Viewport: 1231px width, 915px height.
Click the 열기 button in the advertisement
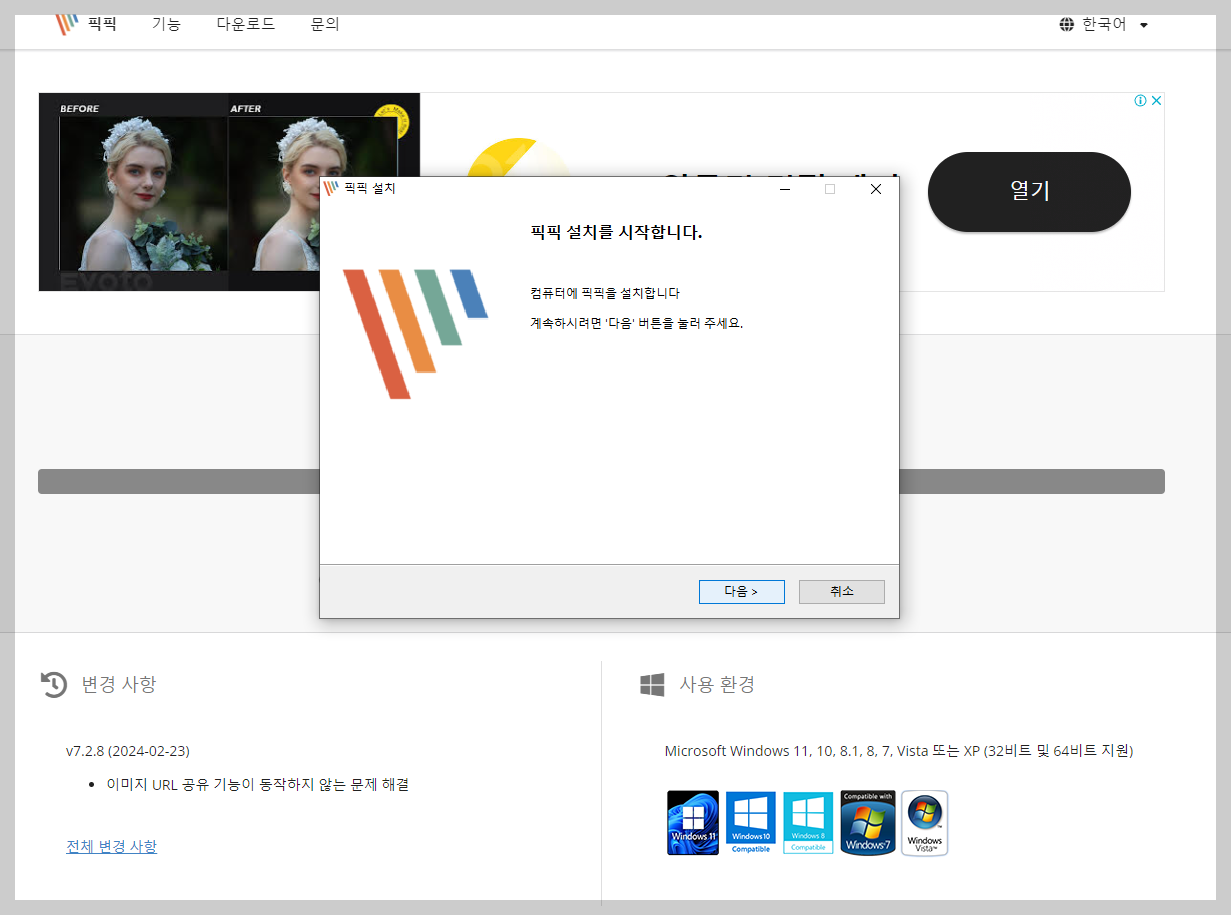click(1029, 191)
